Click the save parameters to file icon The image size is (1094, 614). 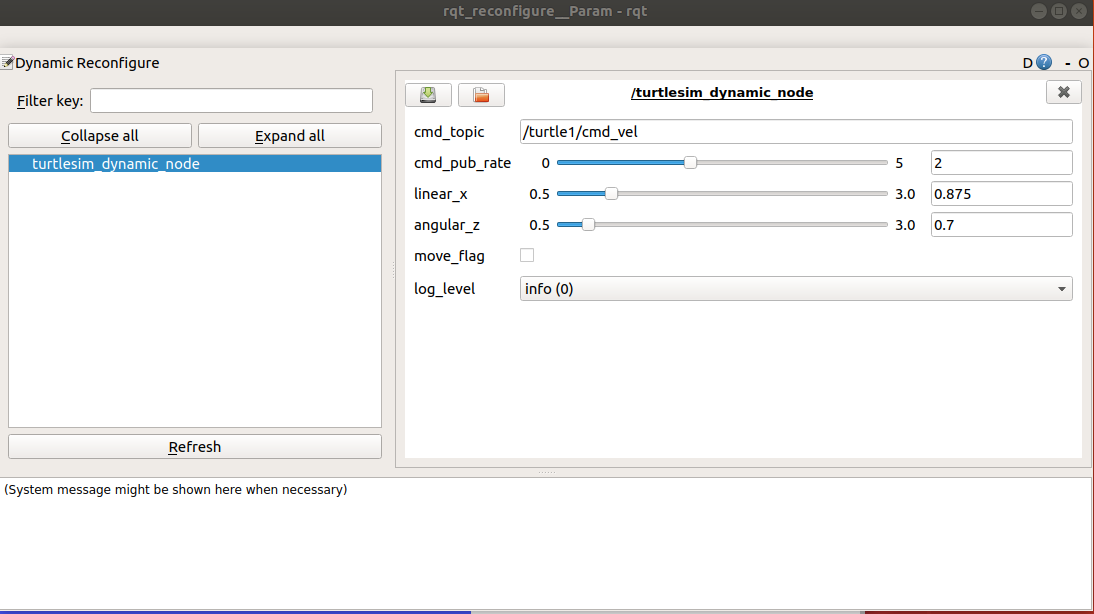[428, 94]
